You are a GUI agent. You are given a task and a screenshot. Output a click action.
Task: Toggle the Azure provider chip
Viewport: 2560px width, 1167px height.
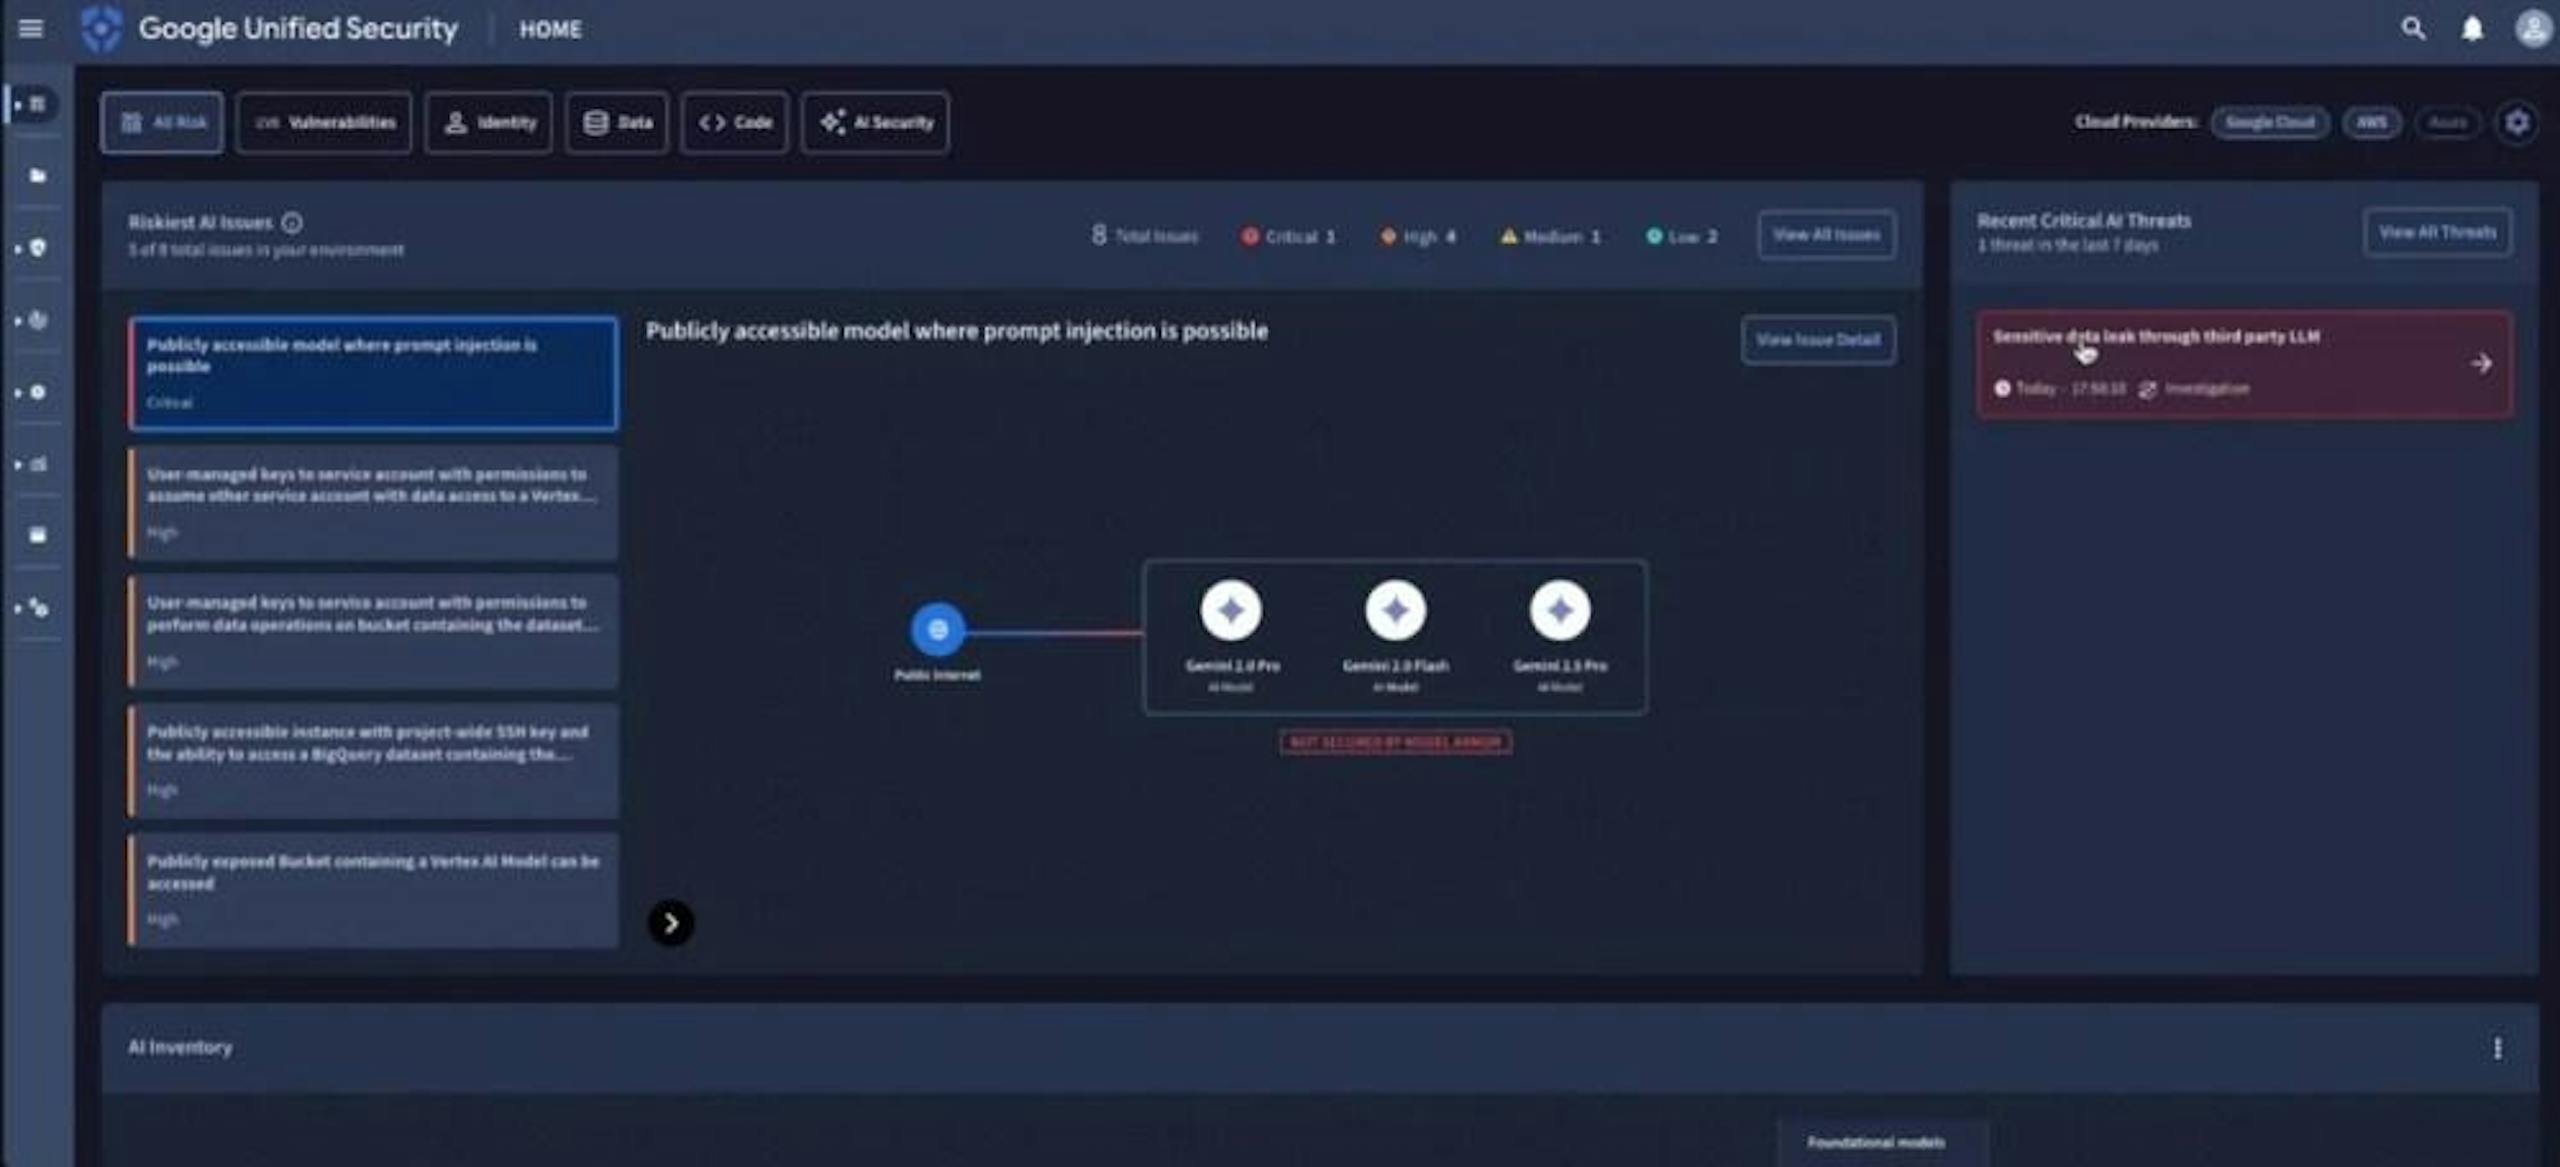tap(2447, 122)
